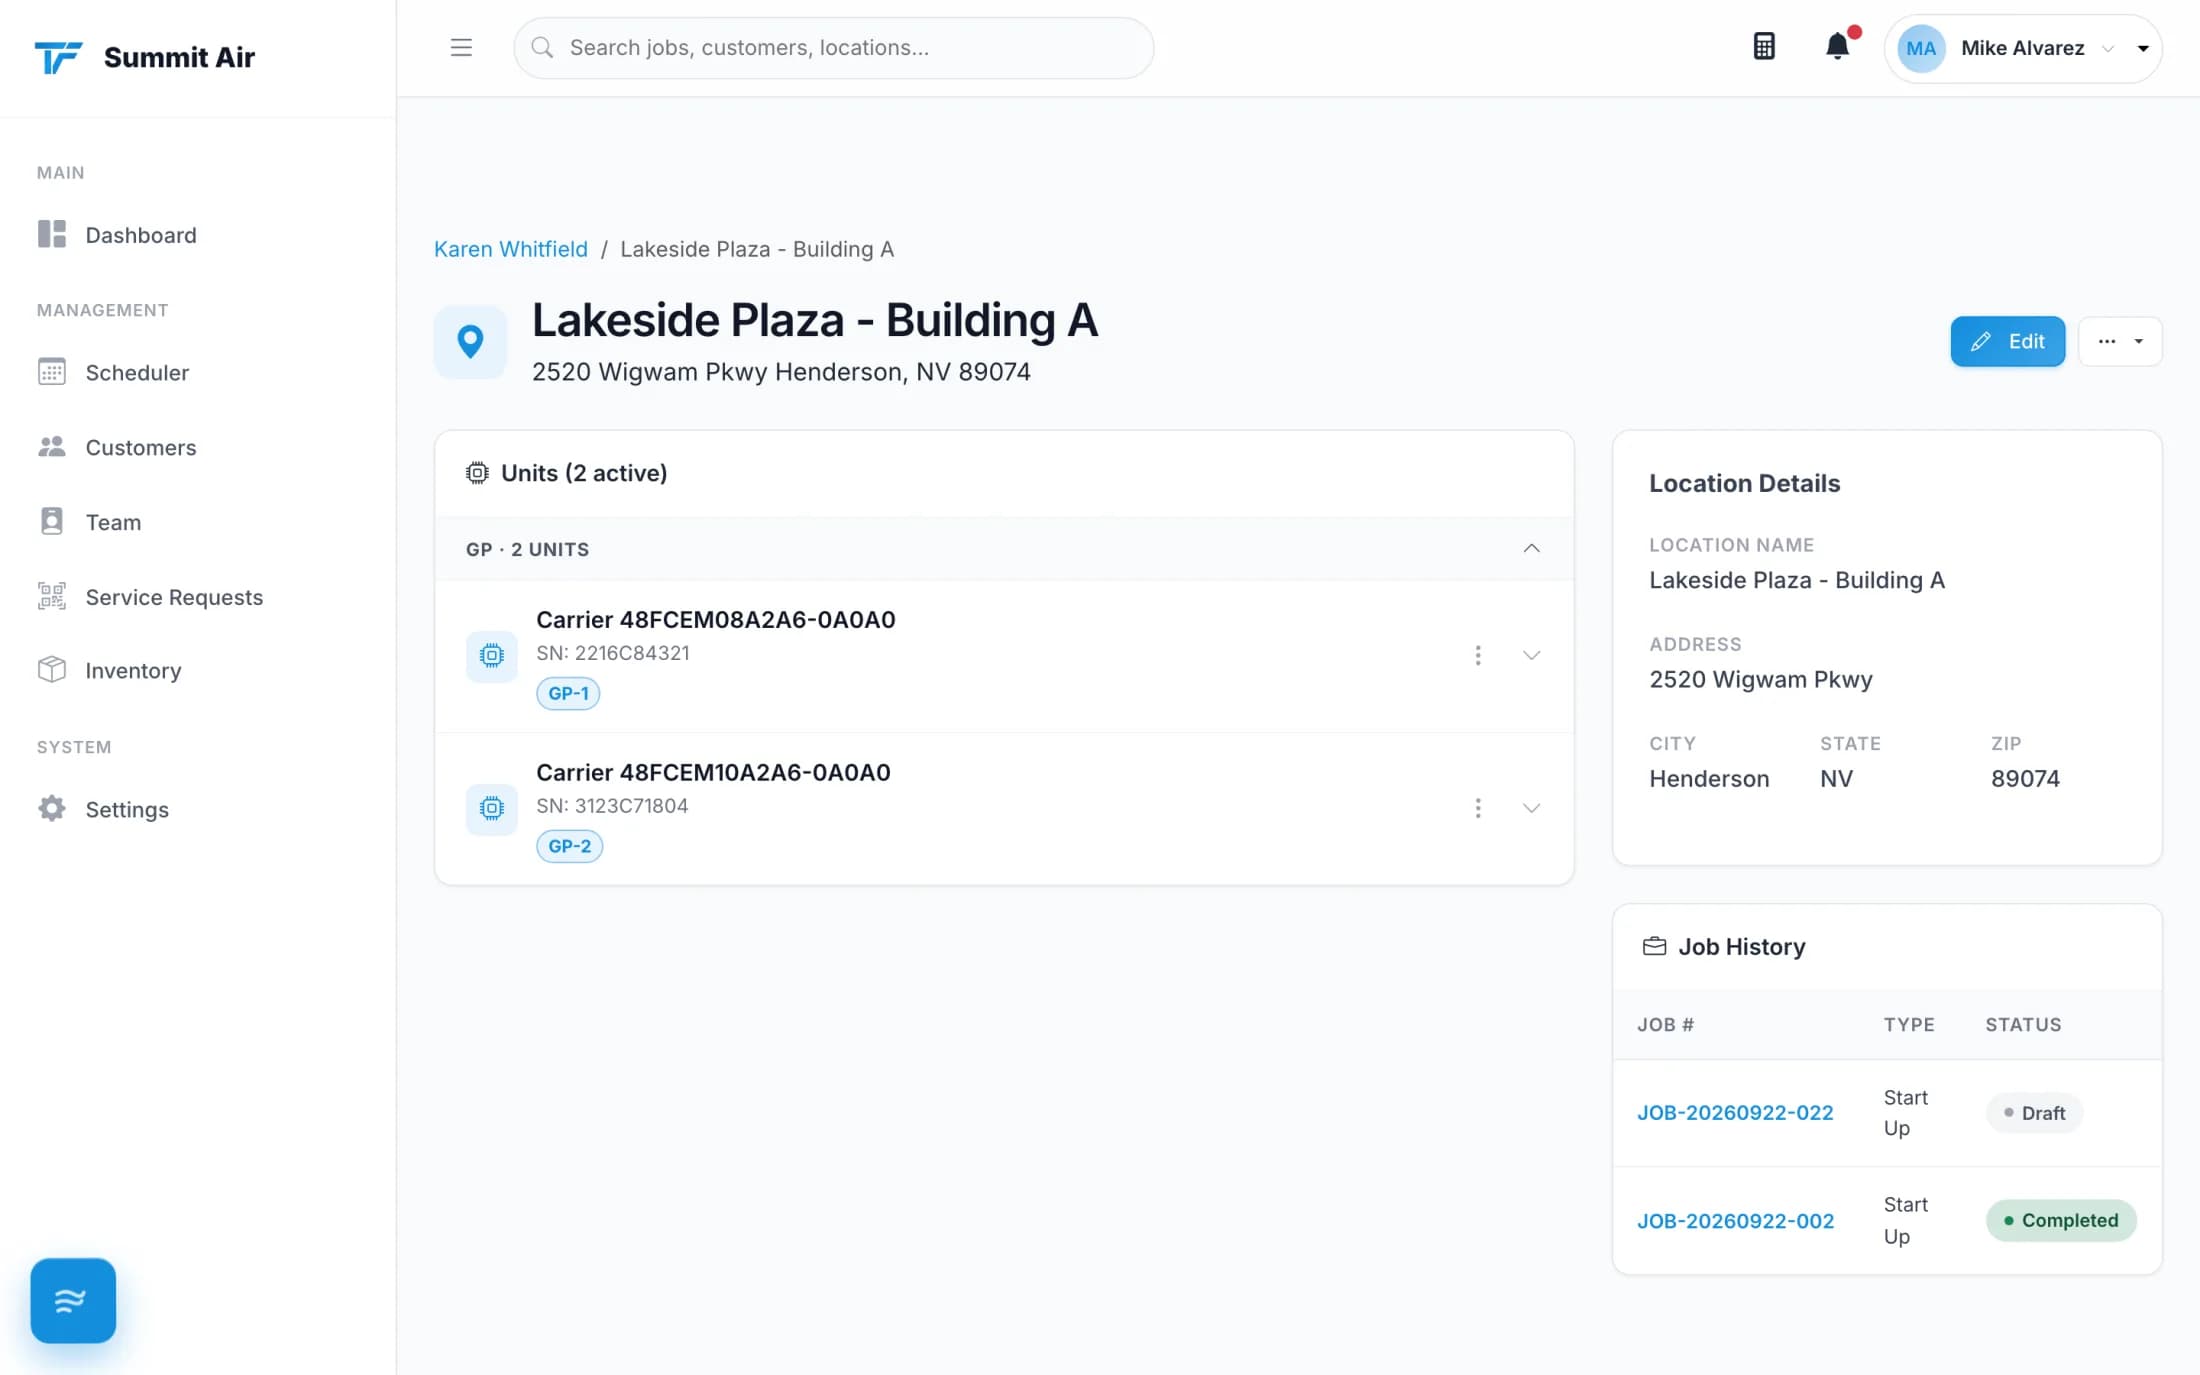Open Settings in the sidebar

(x=127, y=809)
